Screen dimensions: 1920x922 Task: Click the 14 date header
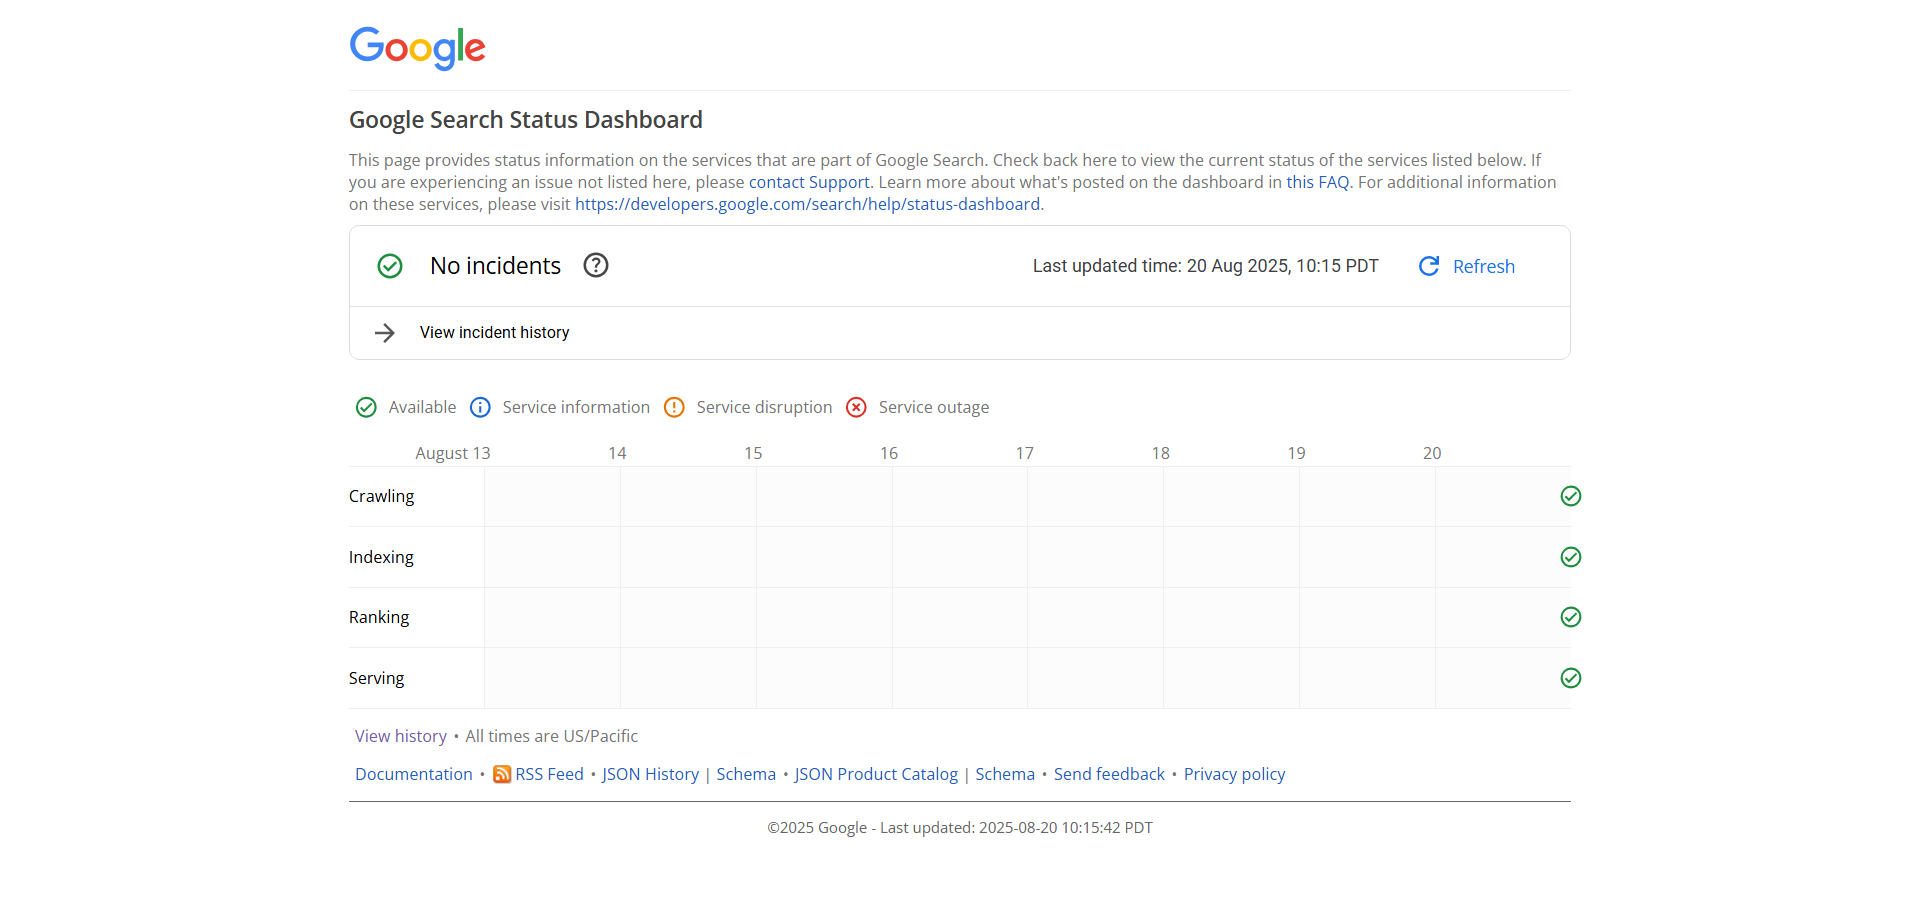point(617,453)
